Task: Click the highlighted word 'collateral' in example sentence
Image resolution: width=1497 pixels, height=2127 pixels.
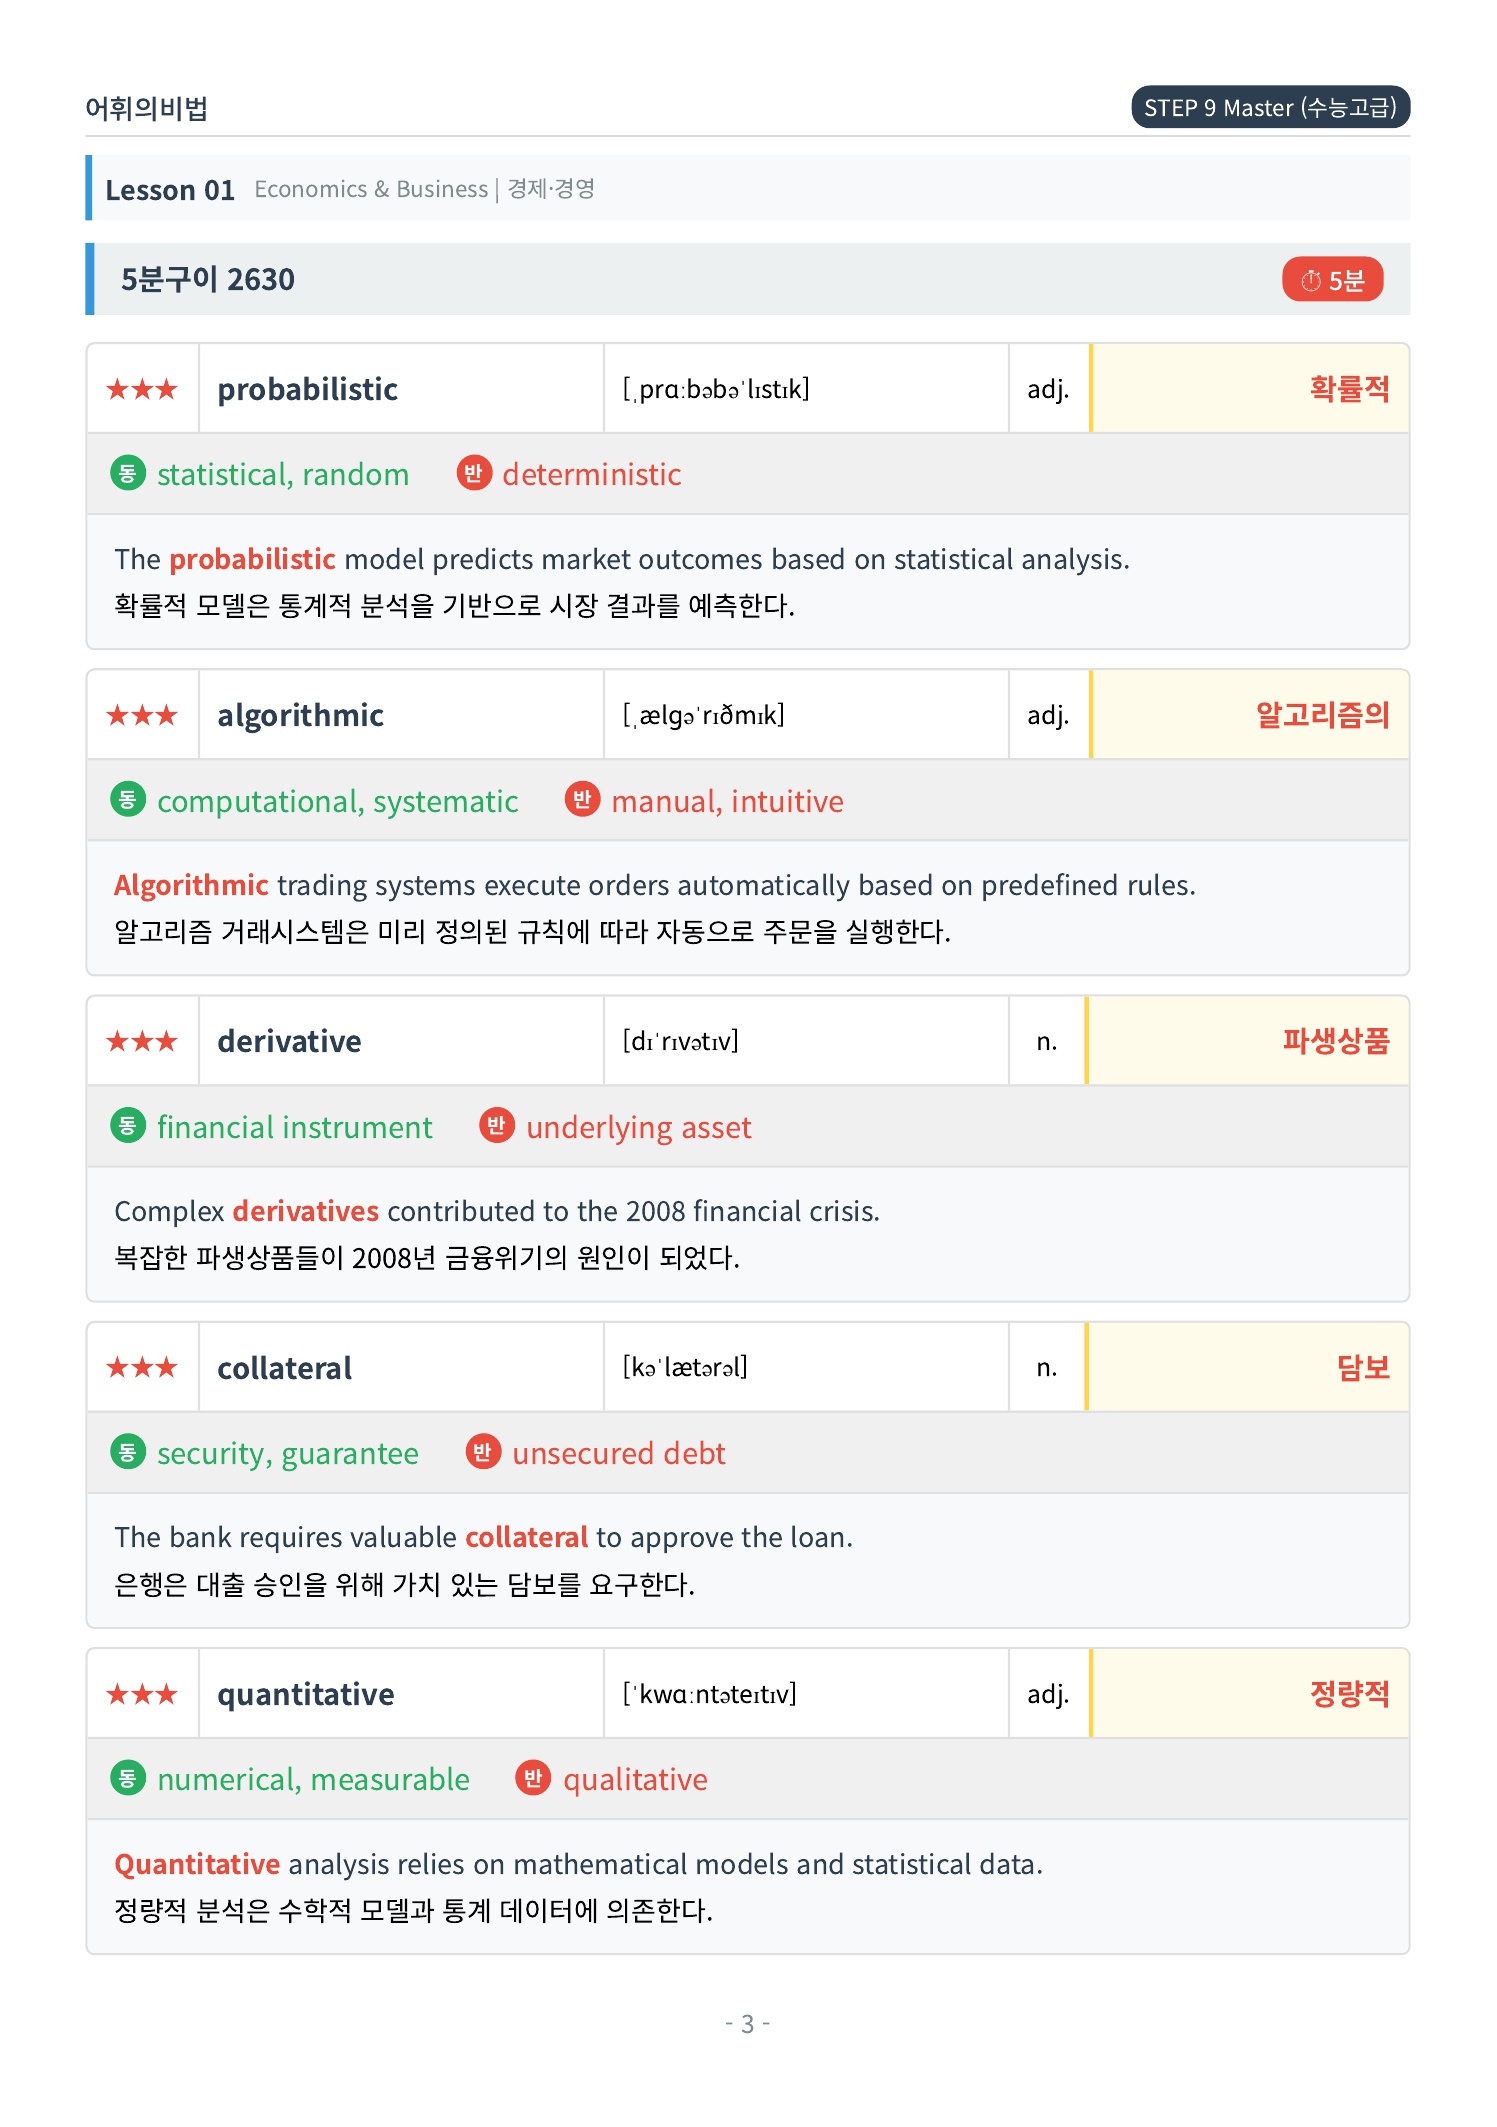Action: click(x=526, y=1537)
